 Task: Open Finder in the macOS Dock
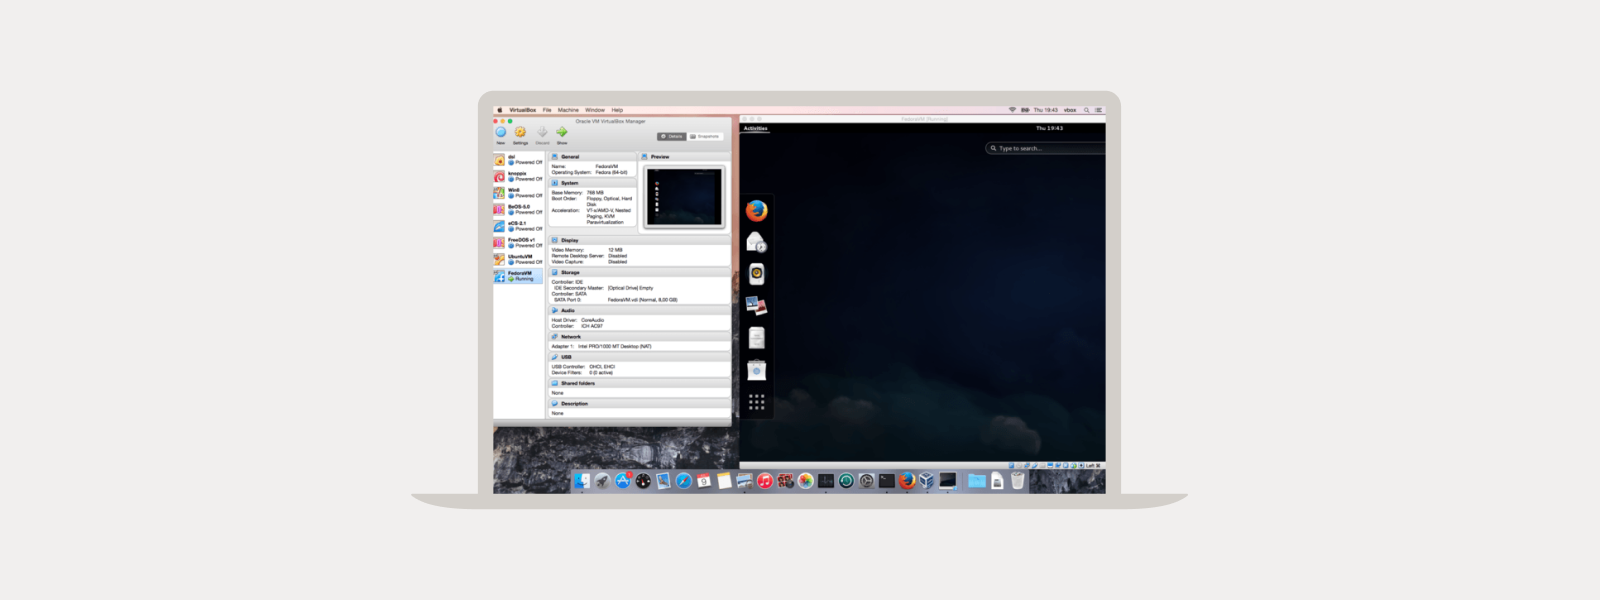click(x=582, y=480)
